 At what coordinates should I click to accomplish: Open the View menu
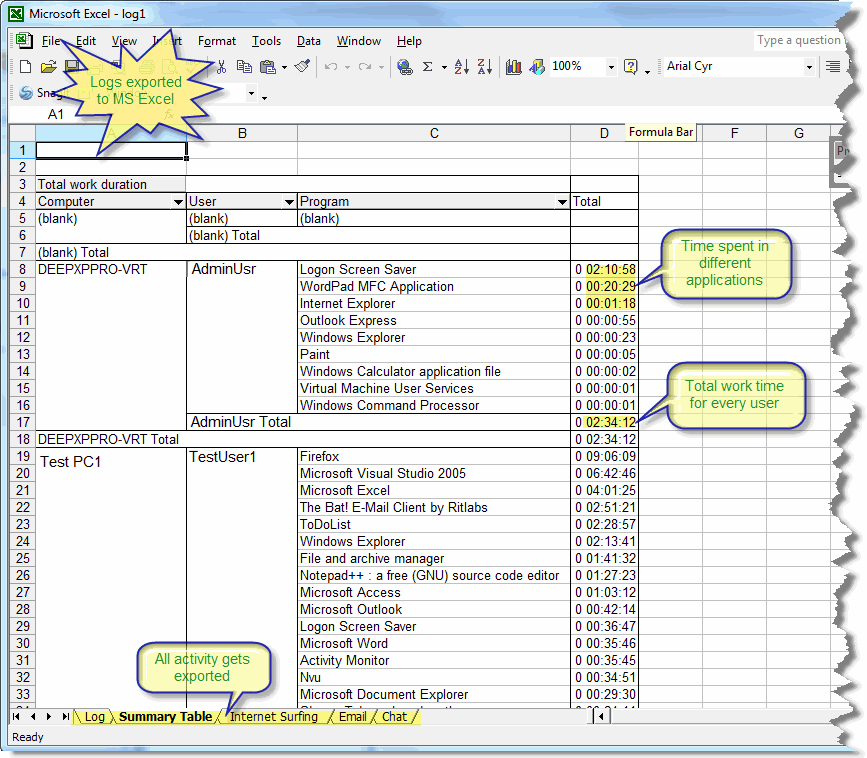coord(124,41)
